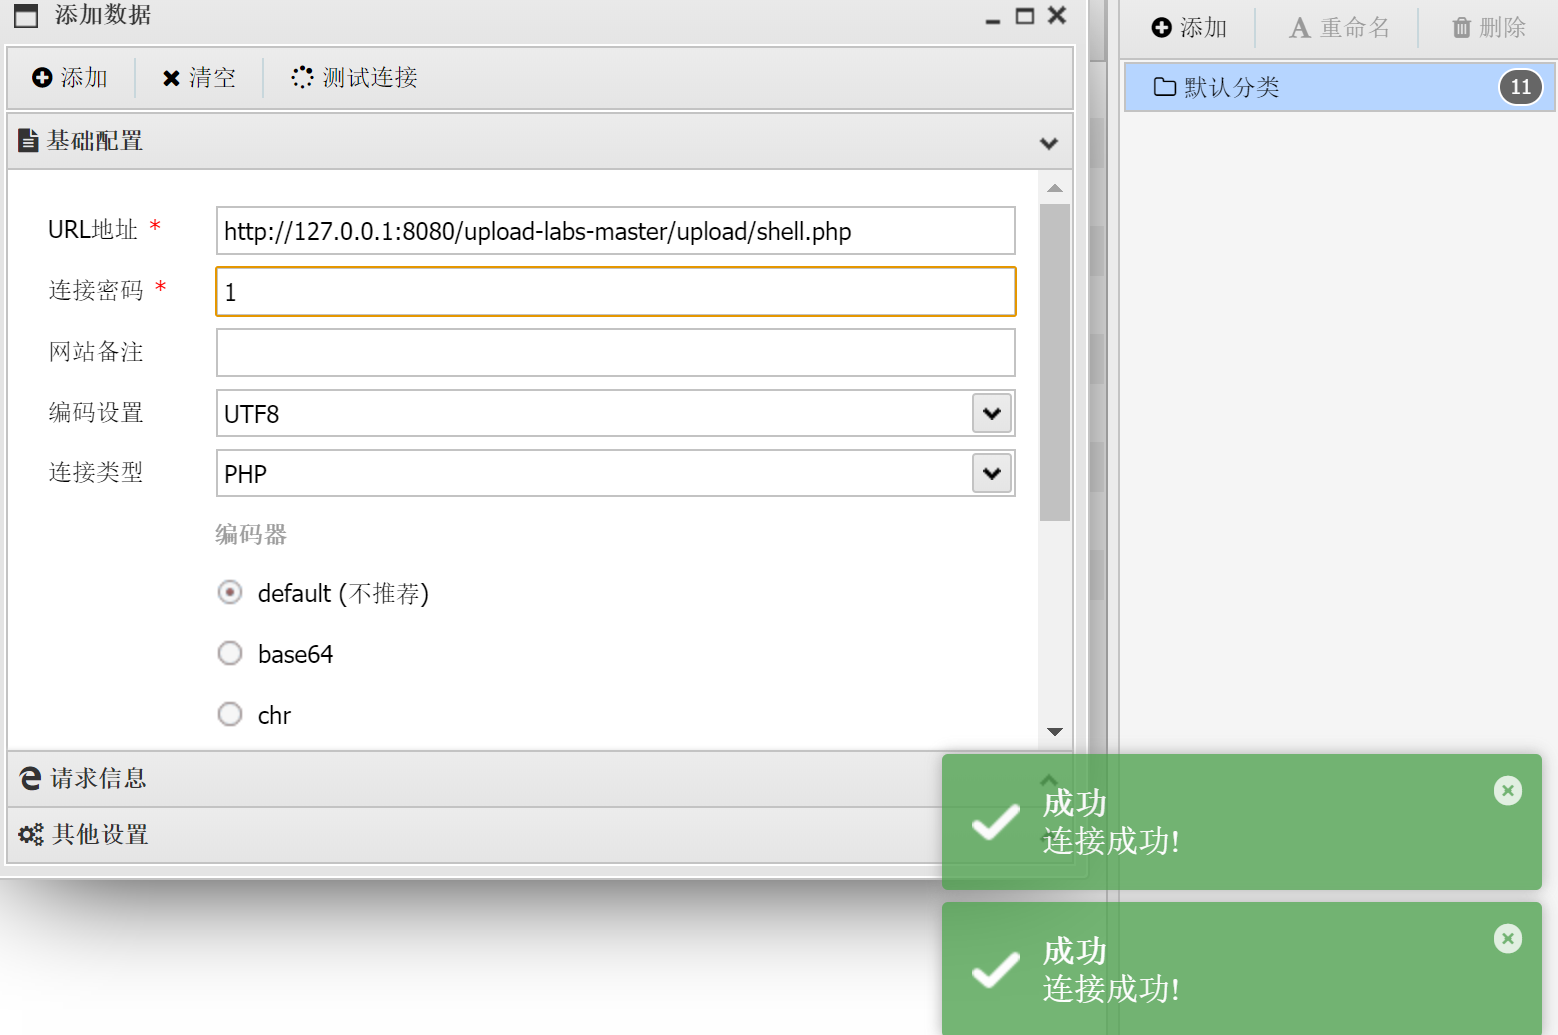This screenshot has width=1558, height=1035.
Task: Click the vertical scrollbar thumb of config panel
Action: [x=1055, y=362]
